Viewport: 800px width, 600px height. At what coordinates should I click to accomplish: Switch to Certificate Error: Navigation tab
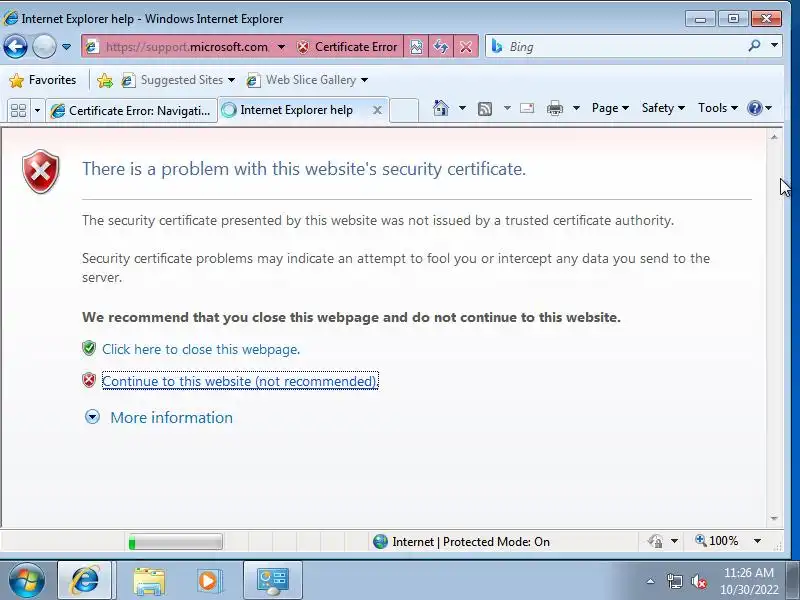[x=132, y=110]
